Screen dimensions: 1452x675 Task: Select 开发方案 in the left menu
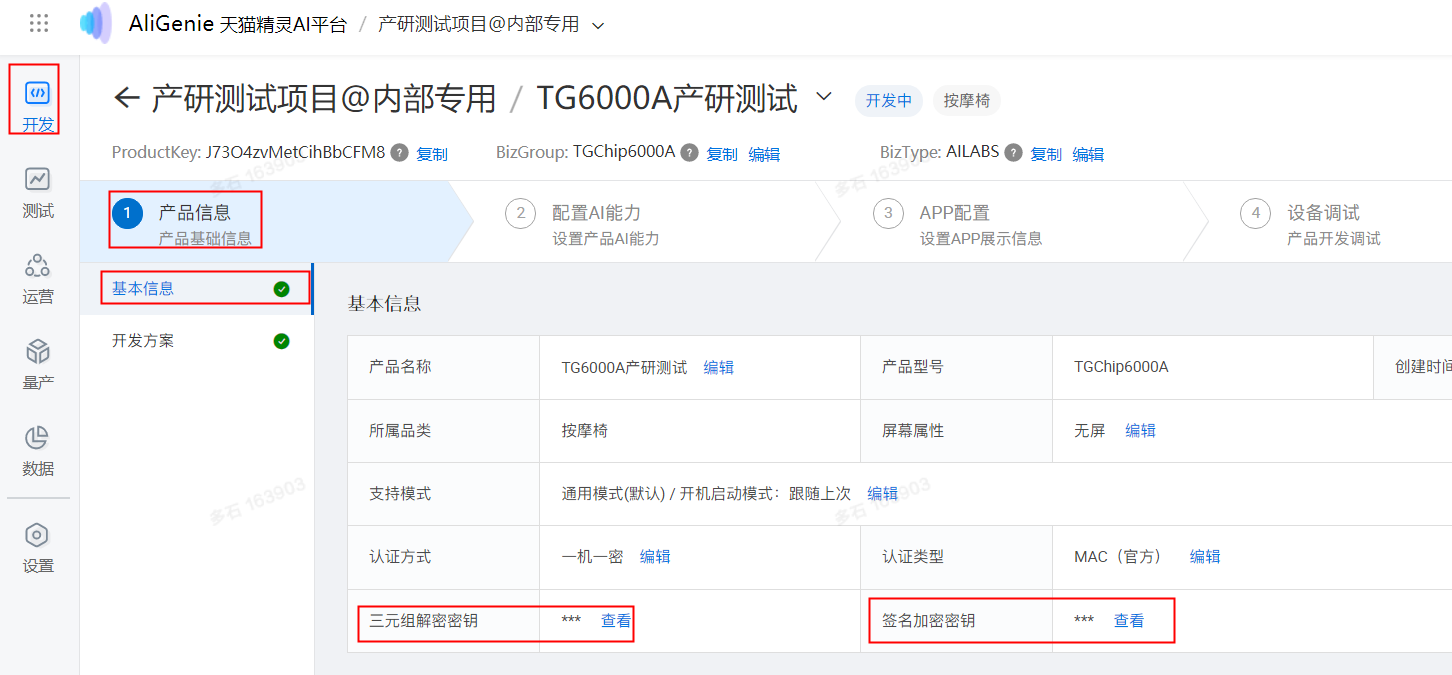tap(196, 341)
